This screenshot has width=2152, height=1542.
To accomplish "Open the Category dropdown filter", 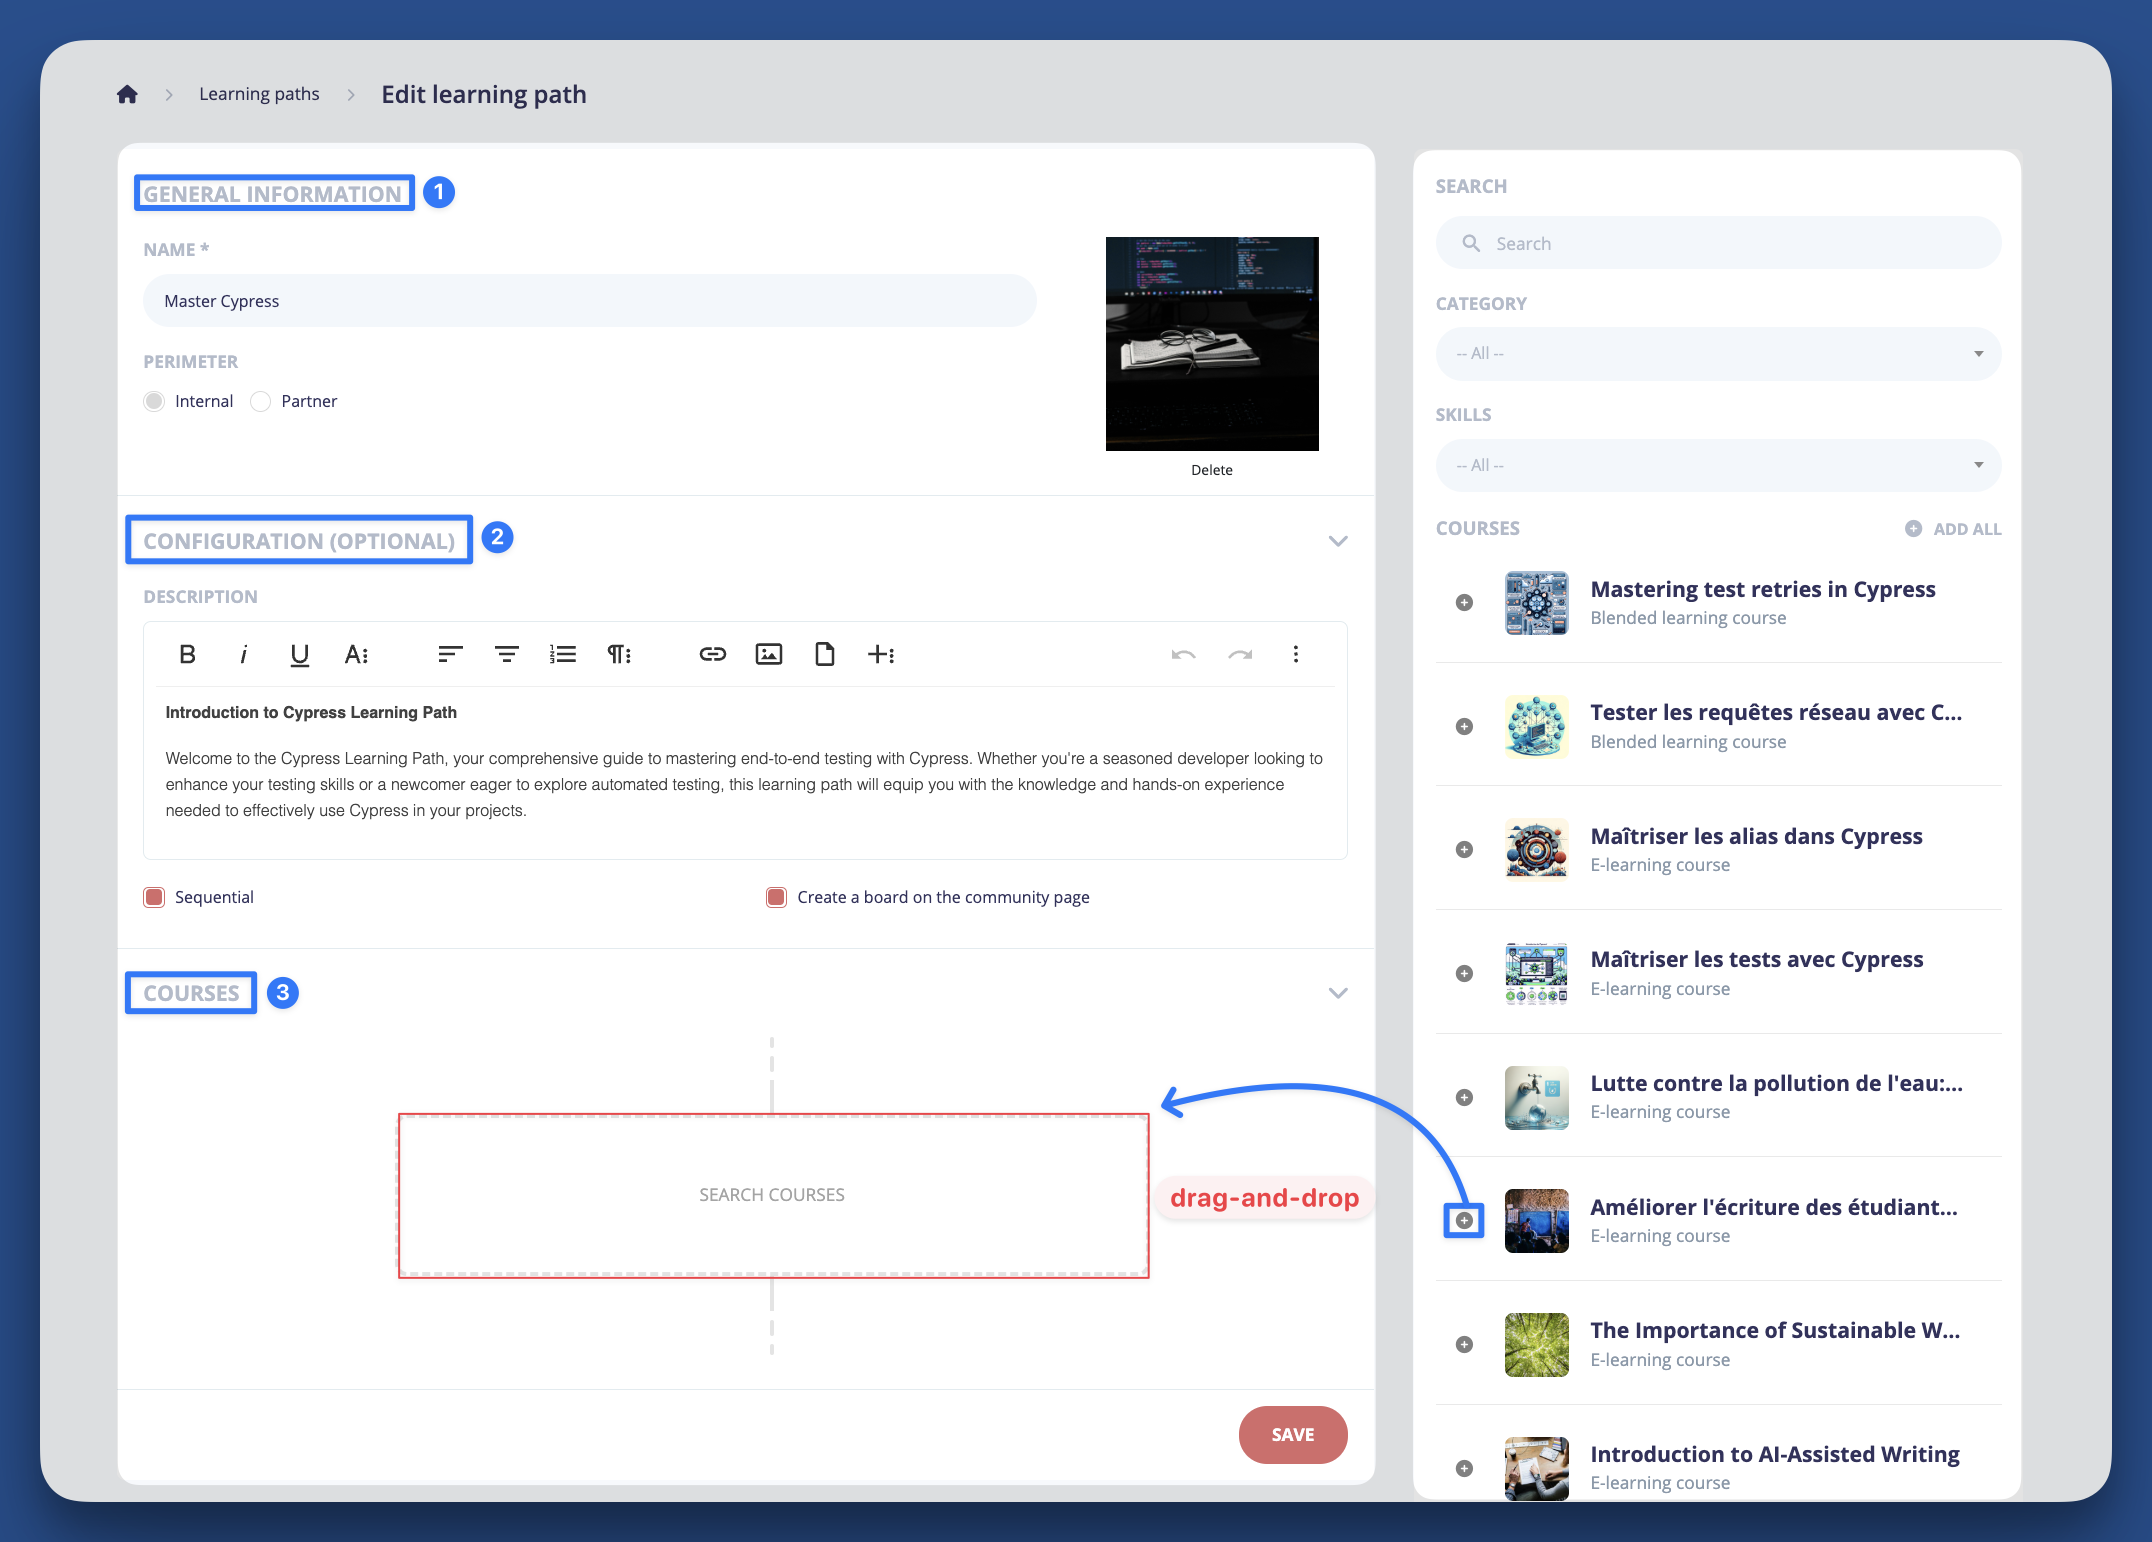I will point(1718,354).
